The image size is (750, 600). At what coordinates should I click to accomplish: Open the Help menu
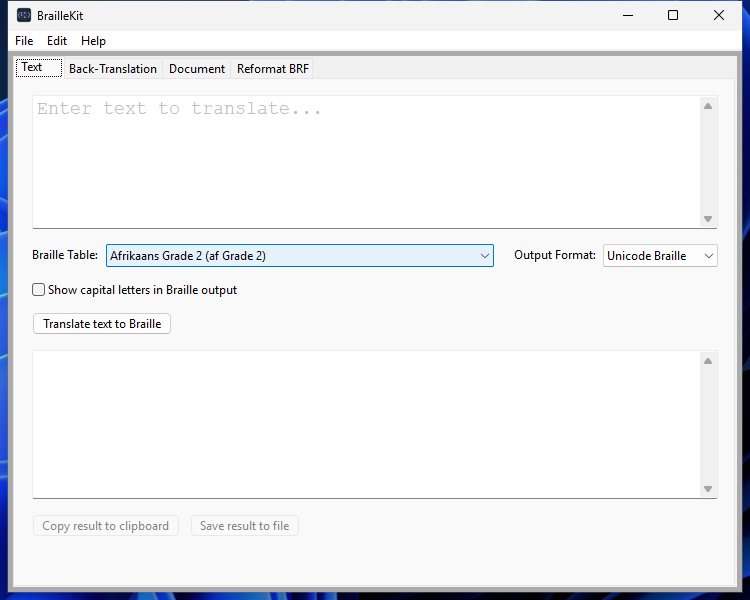tap(93, 41)
